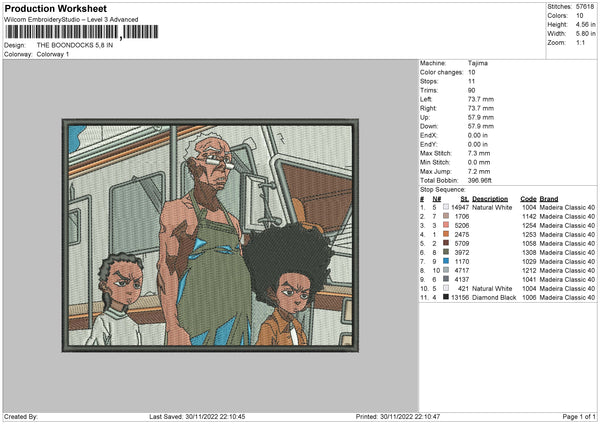Click the Diamond Black description
Image resolution: width=600 pixels, height=424 pixels.
click(x=494, y=297)
